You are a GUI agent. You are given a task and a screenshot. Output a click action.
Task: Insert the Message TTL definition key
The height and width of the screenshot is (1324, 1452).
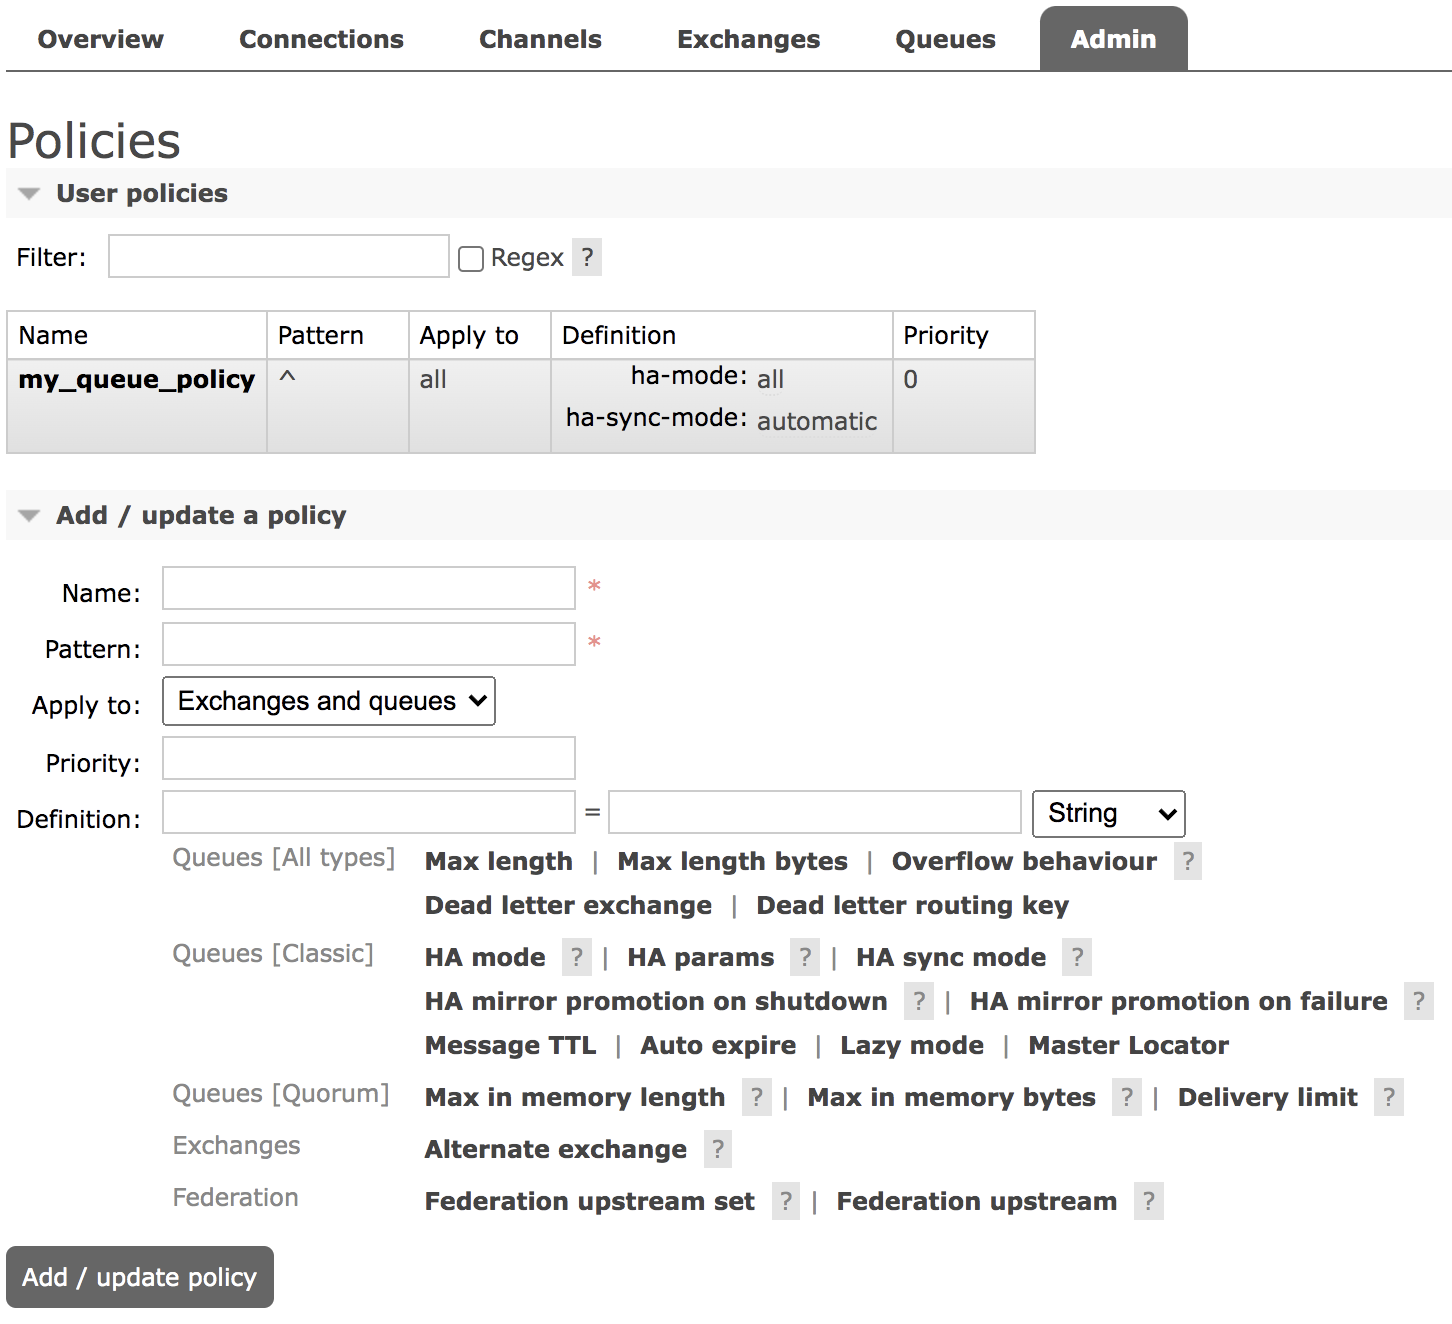coord(510,1045)
